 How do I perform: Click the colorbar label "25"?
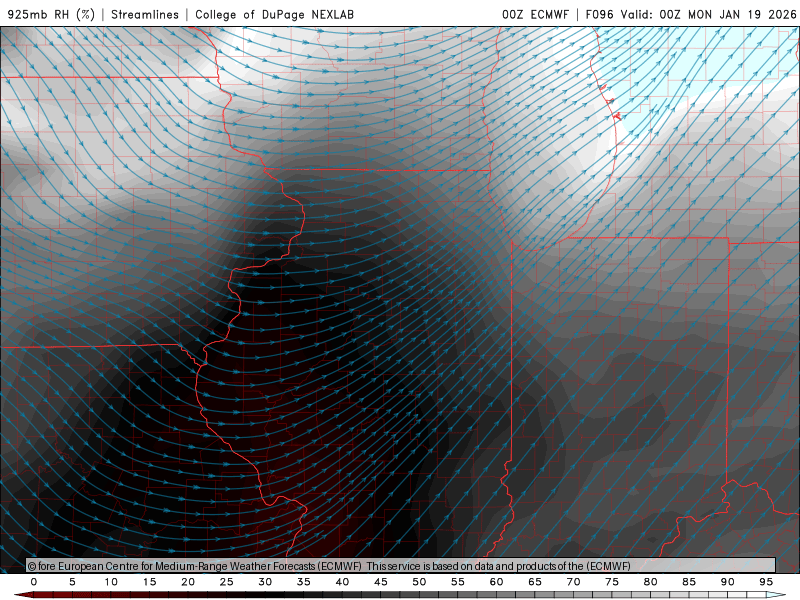227,582
